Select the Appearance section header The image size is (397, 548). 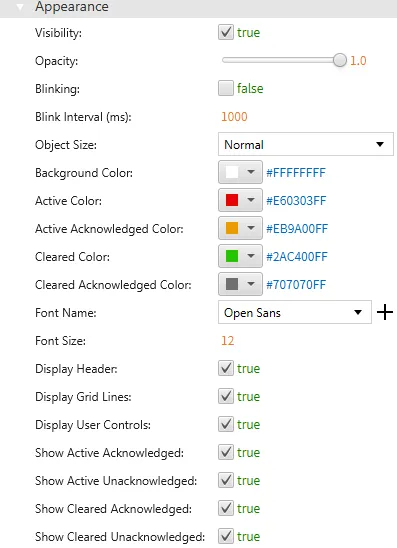(198, 7)
